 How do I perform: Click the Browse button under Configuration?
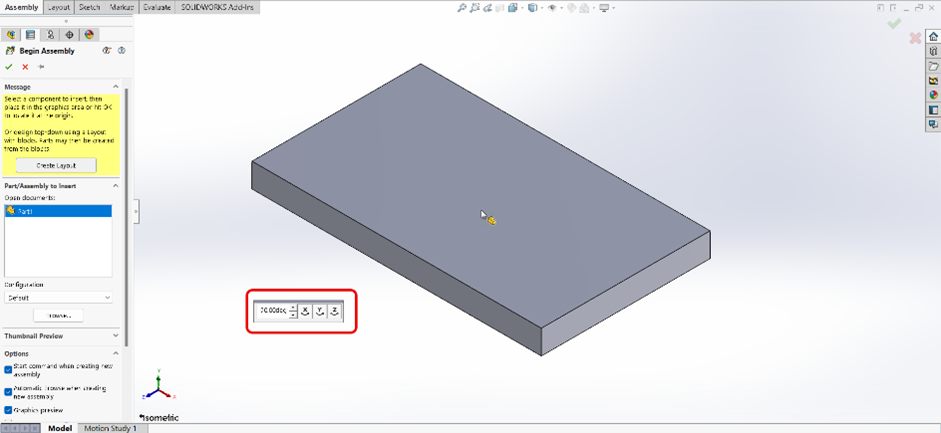pos(58,315)
